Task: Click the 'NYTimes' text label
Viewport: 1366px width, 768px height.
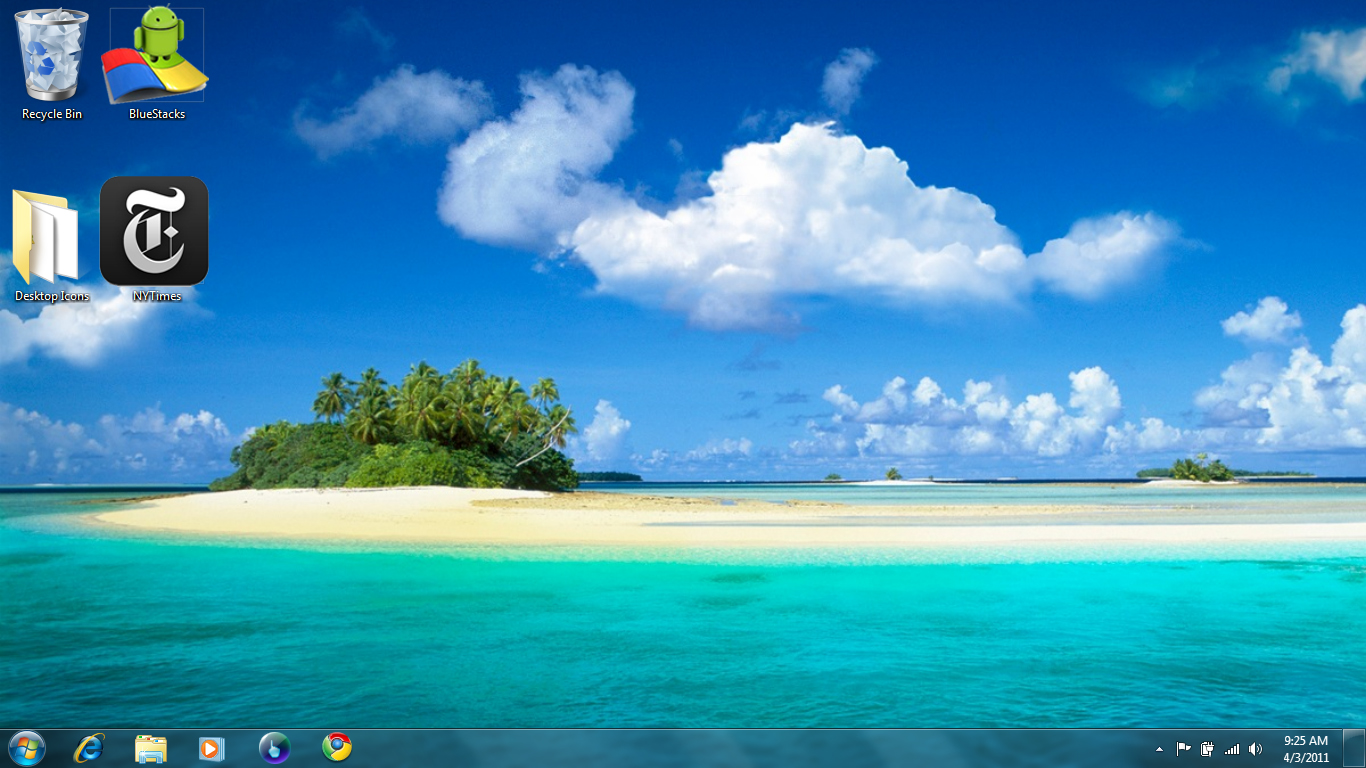Action: point(157,296)
